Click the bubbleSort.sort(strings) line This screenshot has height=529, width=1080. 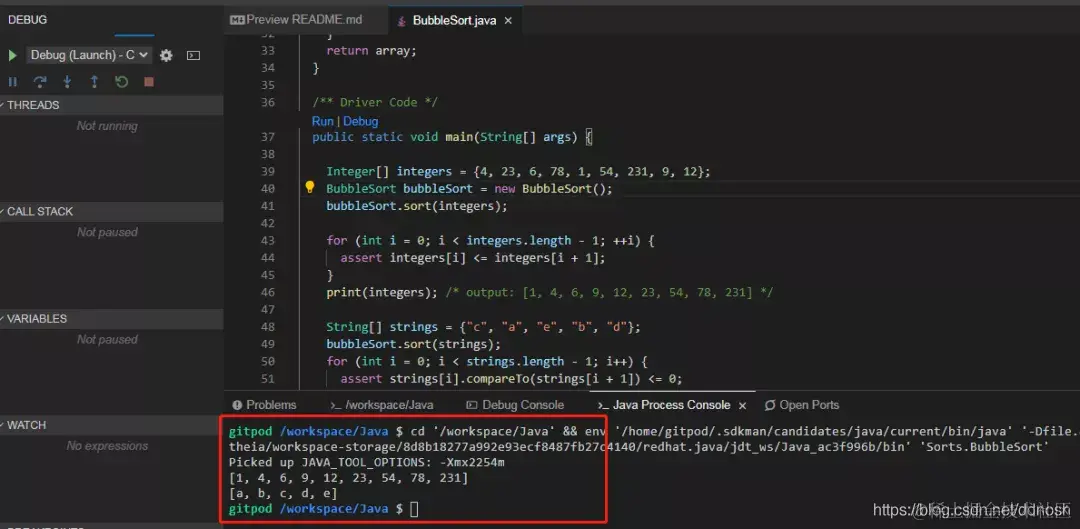click(x=413, y=344)
